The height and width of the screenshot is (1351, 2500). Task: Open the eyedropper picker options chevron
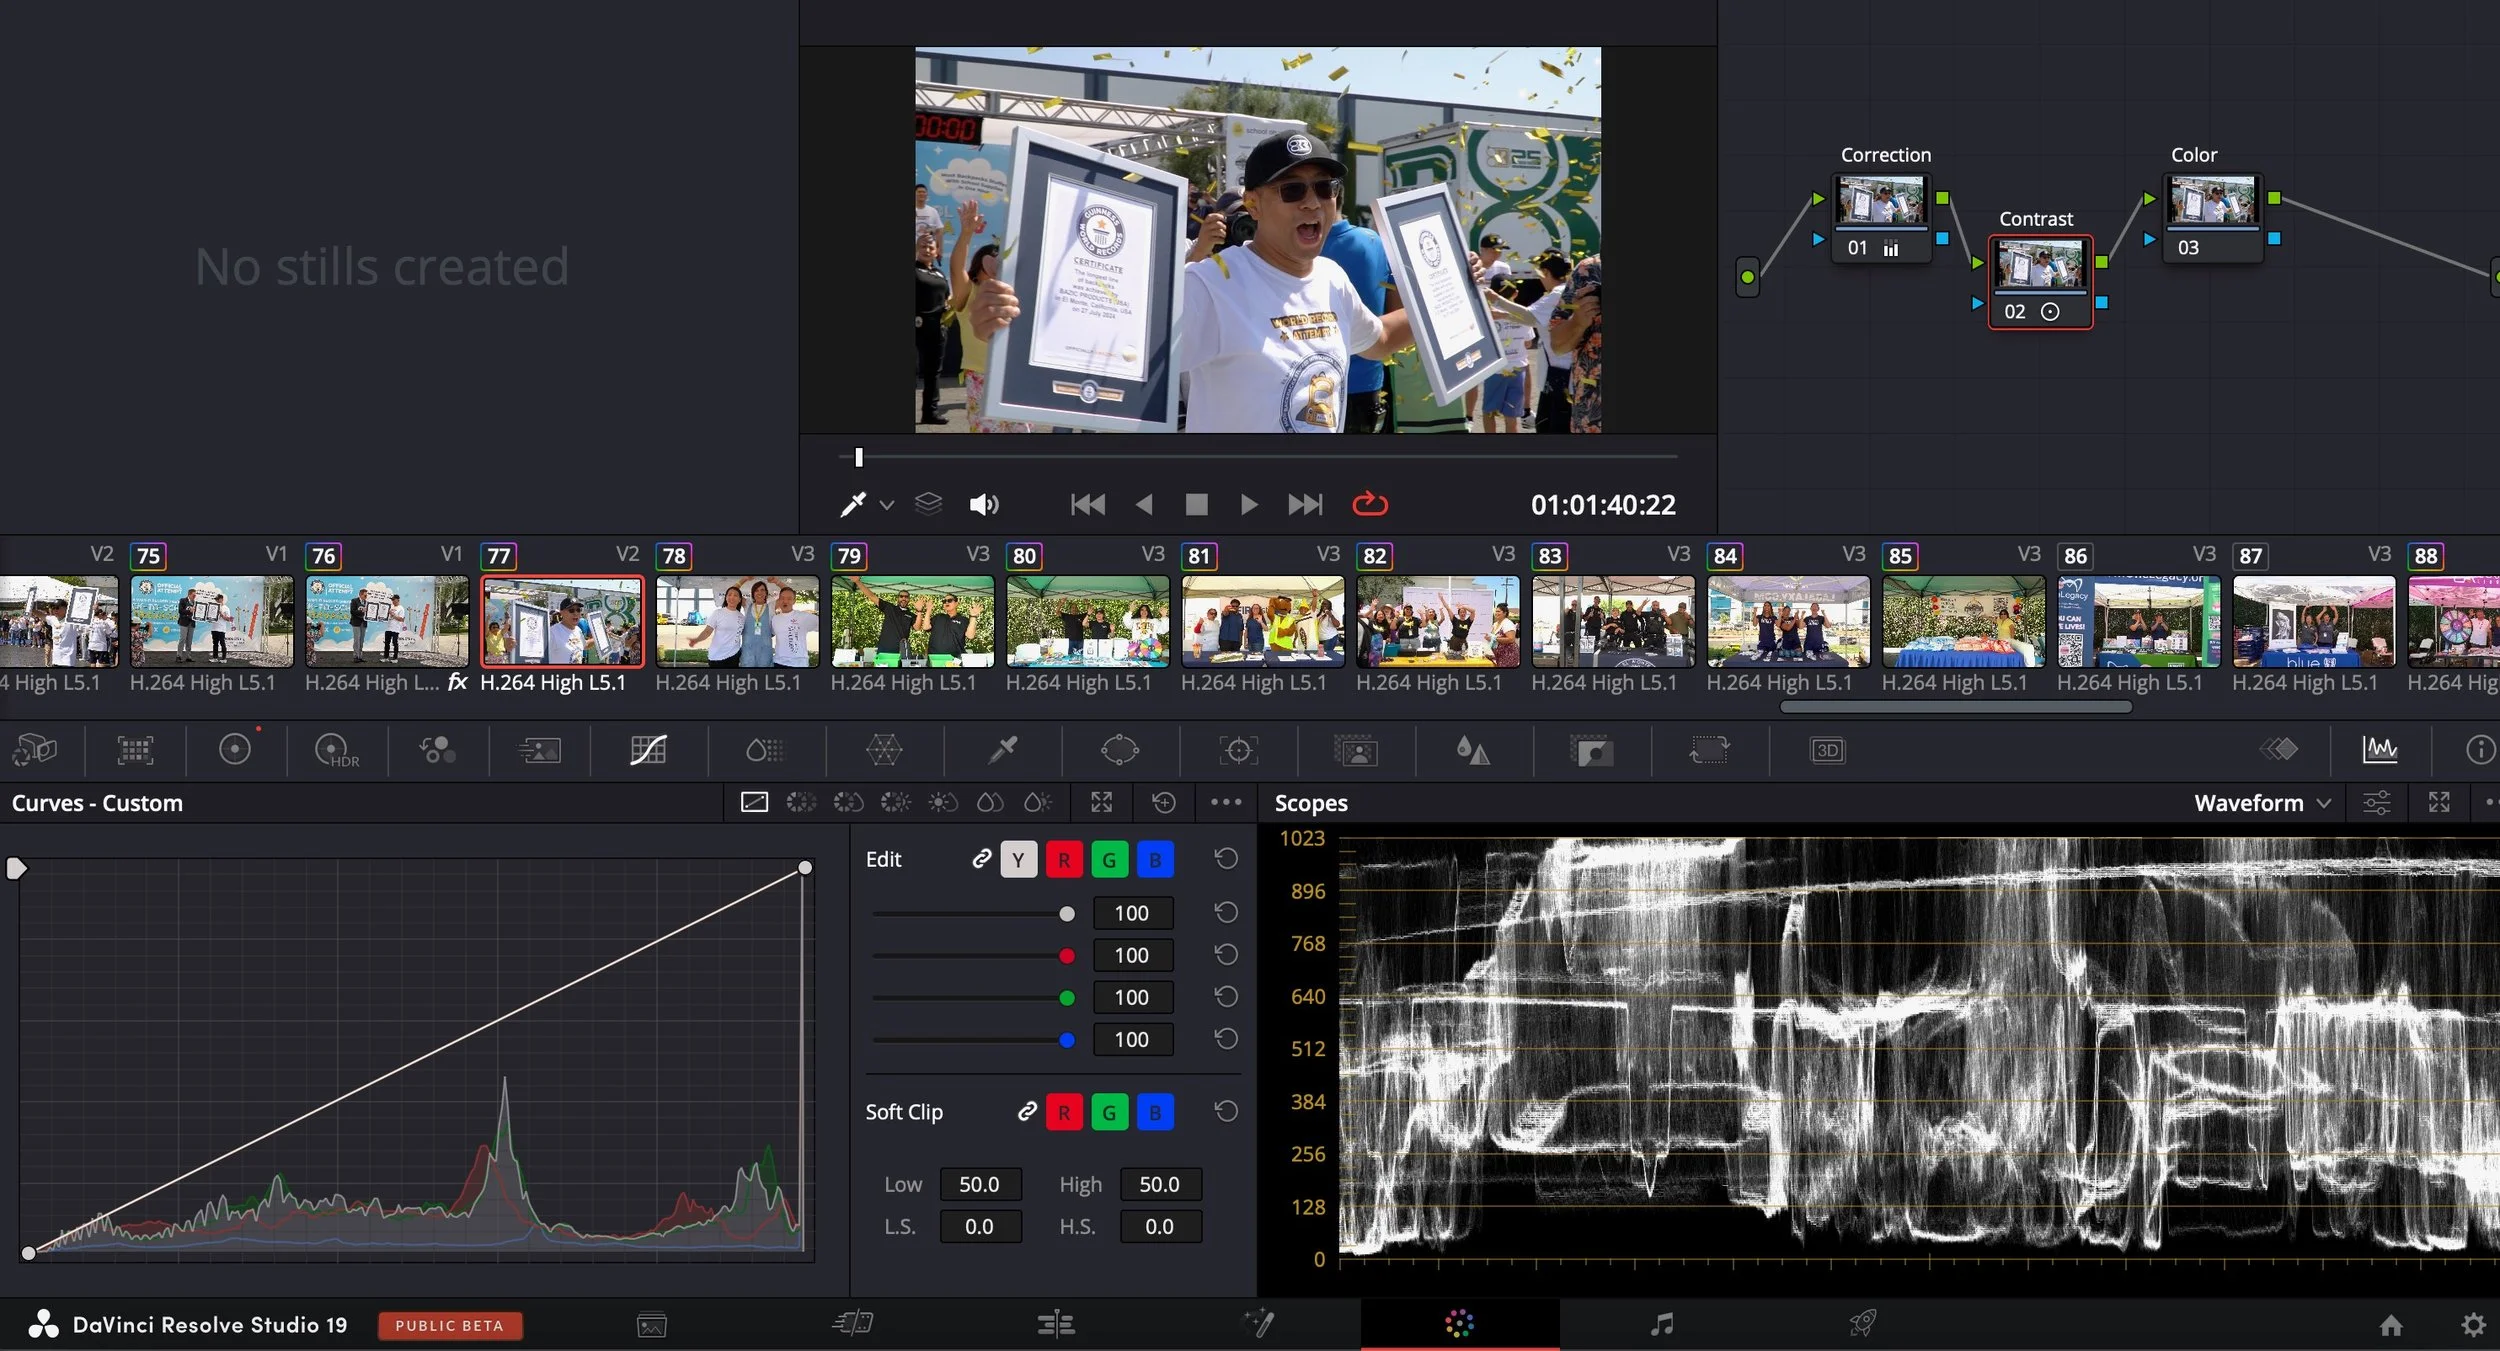point(886,506)
